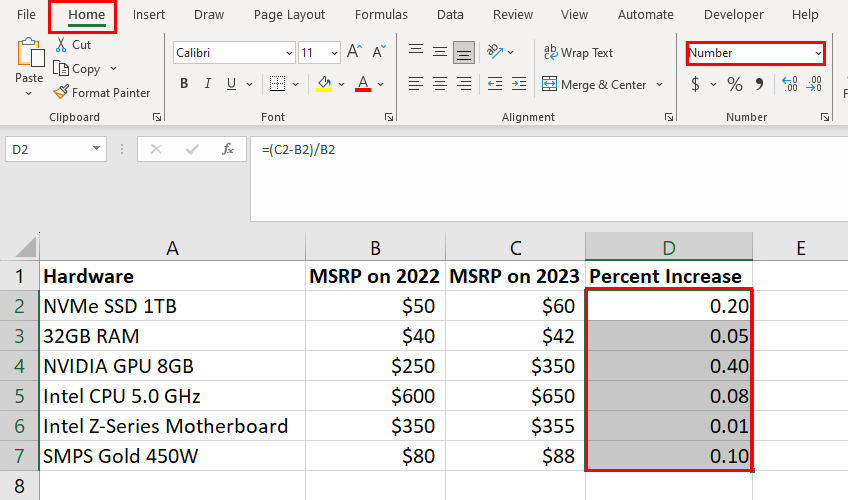Apply the yellow Fill Color swatch
The height and width of the screenshot is (500, 848).
click(x=324, y=84)
